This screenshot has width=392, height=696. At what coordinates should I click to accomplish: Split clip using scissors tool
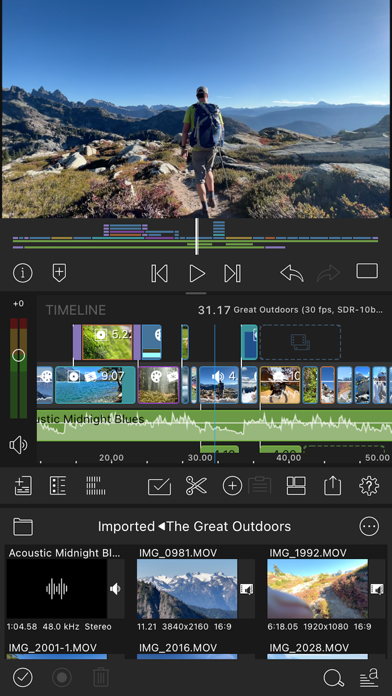click(x=196, y=486)
